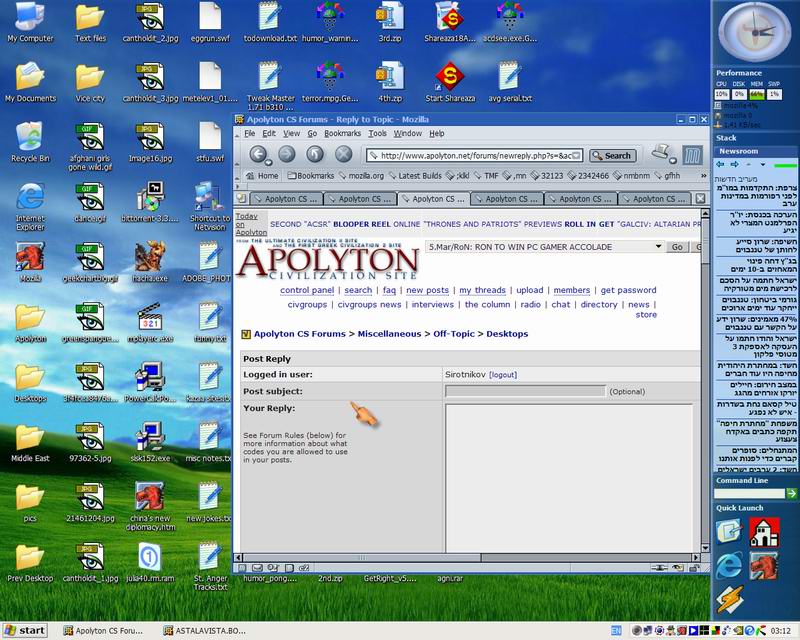Click the Stop loading button

(x=344, y=154)
